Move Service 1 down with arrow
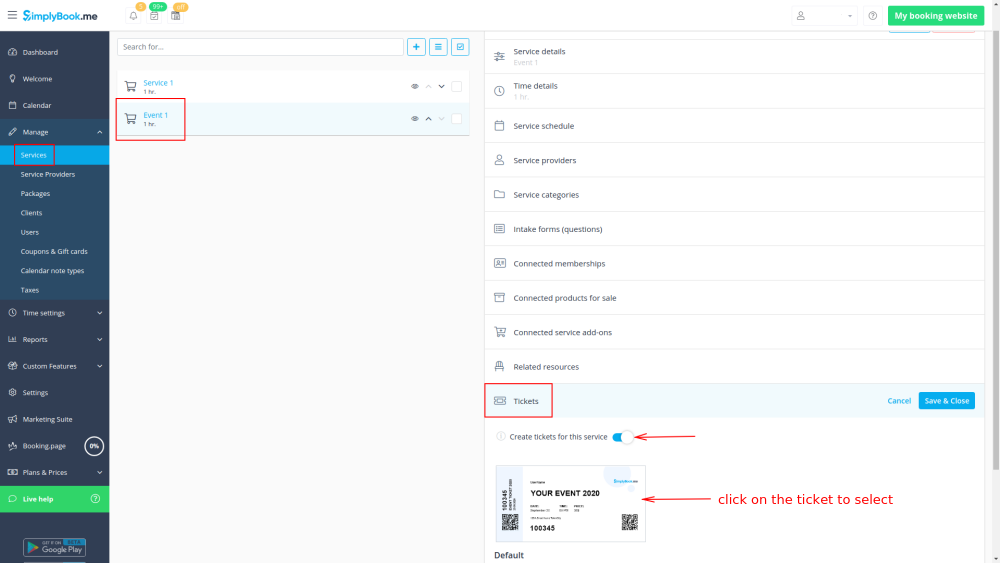This screenshot has width=1000, height=563. (441, 87)
